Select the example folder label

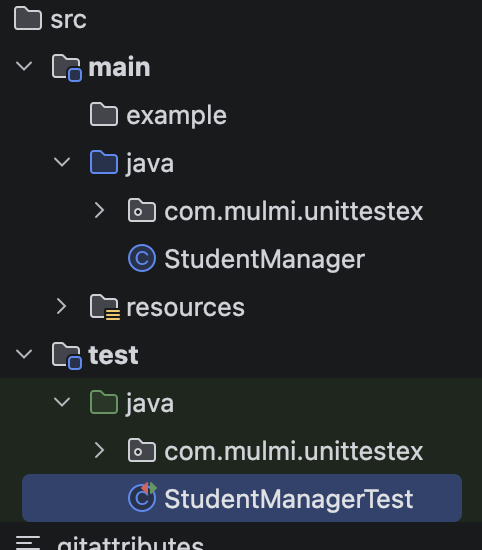click(x=176, y=116)
